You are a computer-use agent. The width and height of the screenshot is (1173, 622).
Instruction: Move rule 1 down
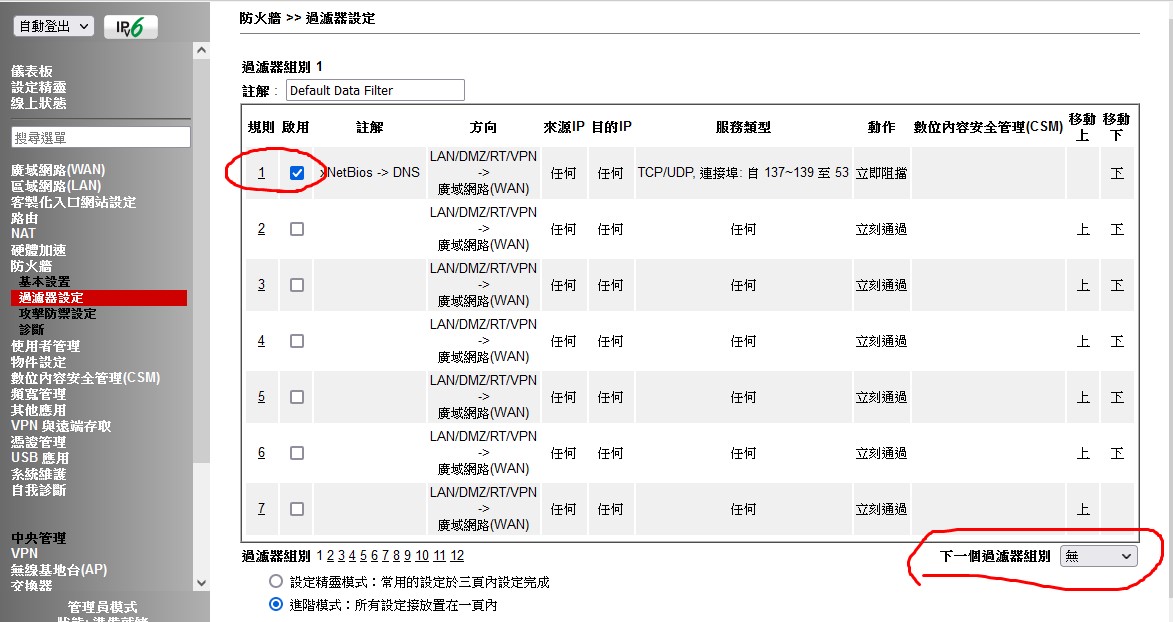pos(1117,173)
